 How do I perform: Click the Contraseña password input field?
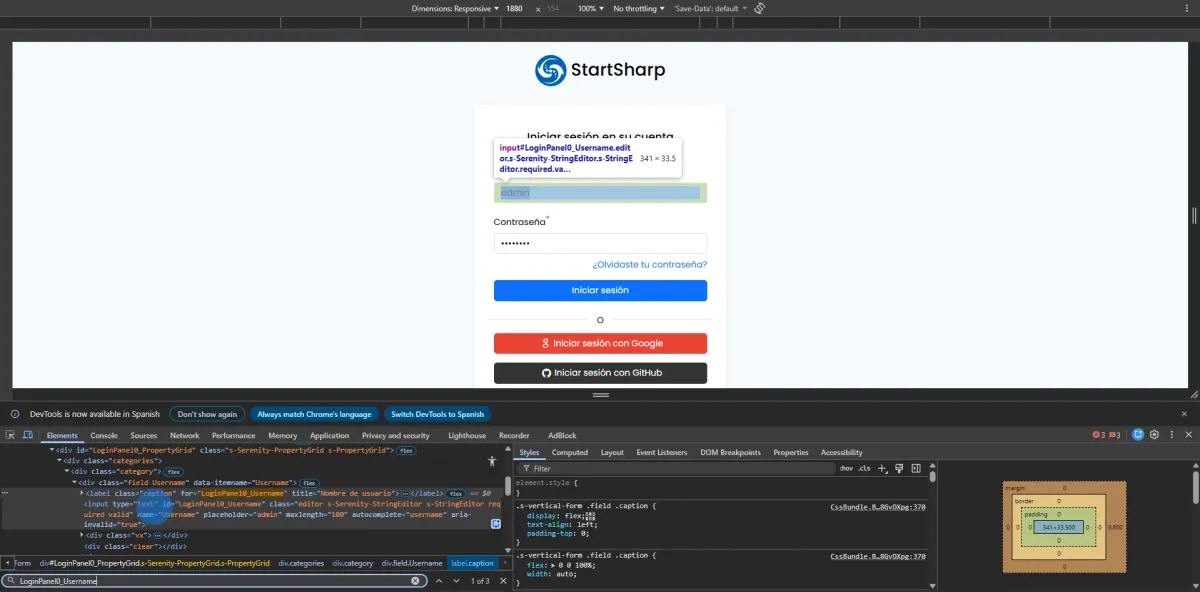600,242
